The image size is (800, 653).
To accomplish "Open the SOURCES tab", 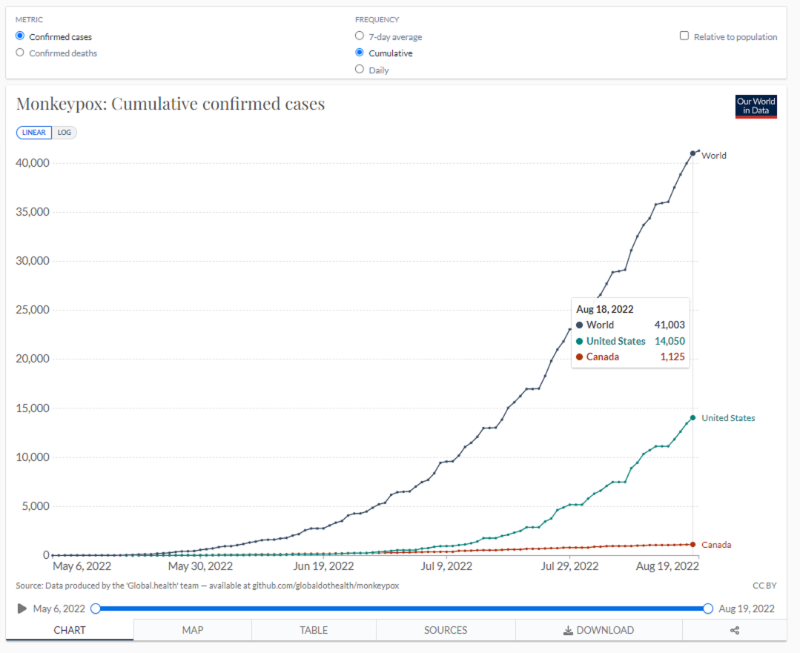I will tap(445, 630).
